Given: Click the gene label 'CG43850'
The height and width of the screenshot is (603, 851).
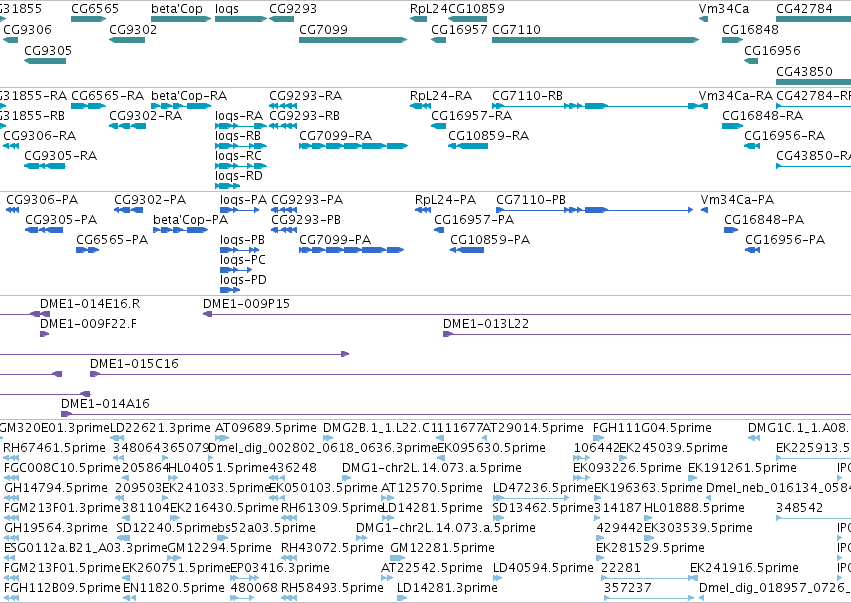Looking at the screenshot, I should (804, 72).
